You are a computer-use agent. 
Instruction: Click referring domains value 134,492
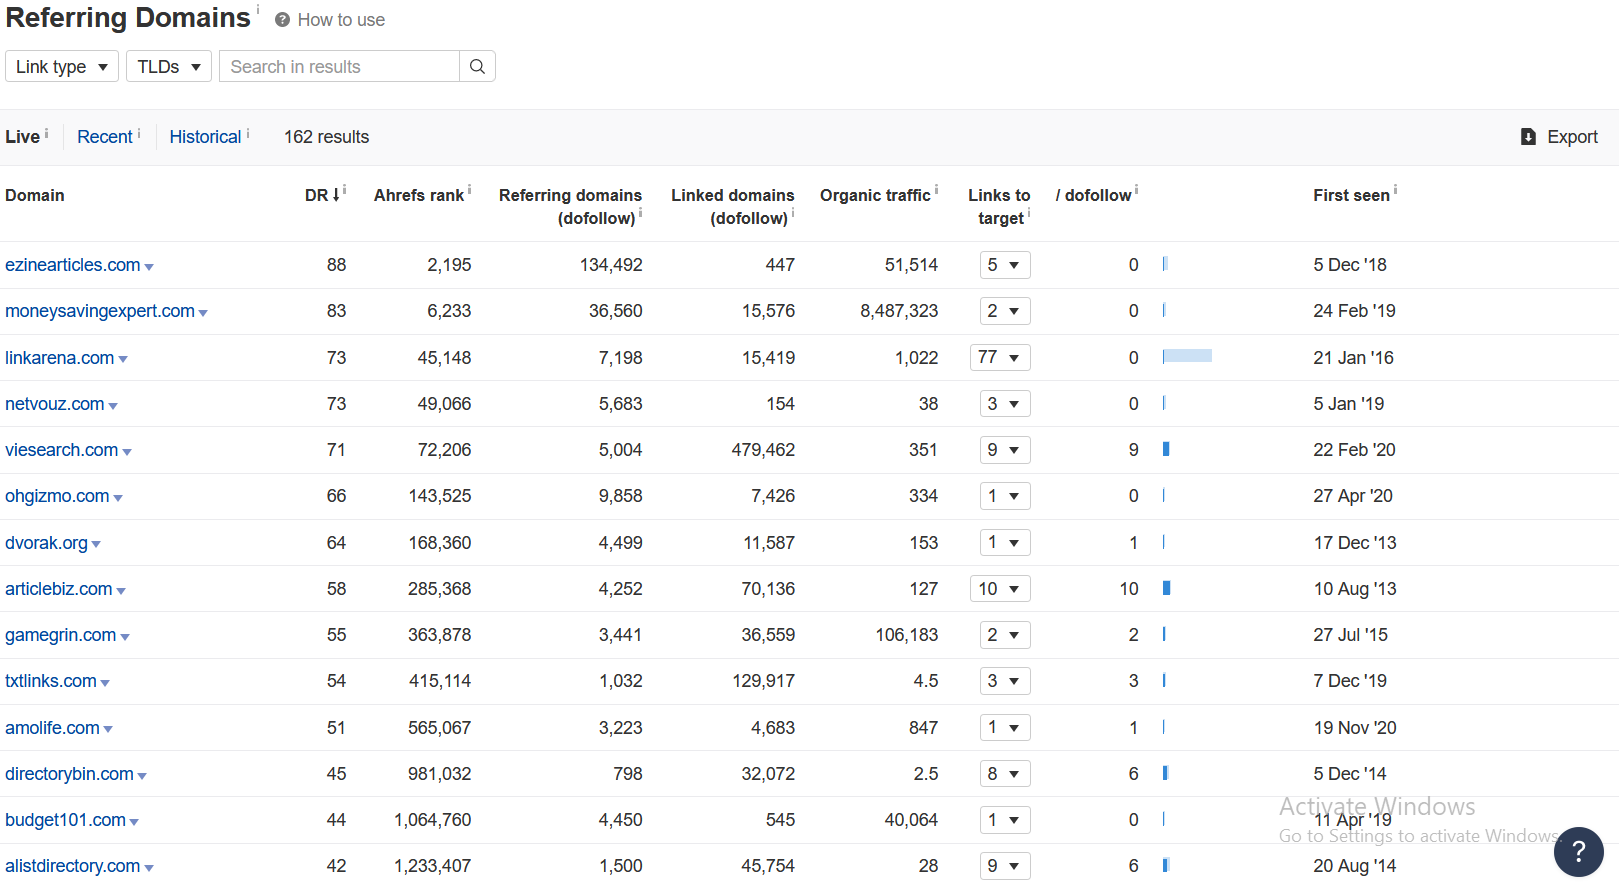pos(611,265)
